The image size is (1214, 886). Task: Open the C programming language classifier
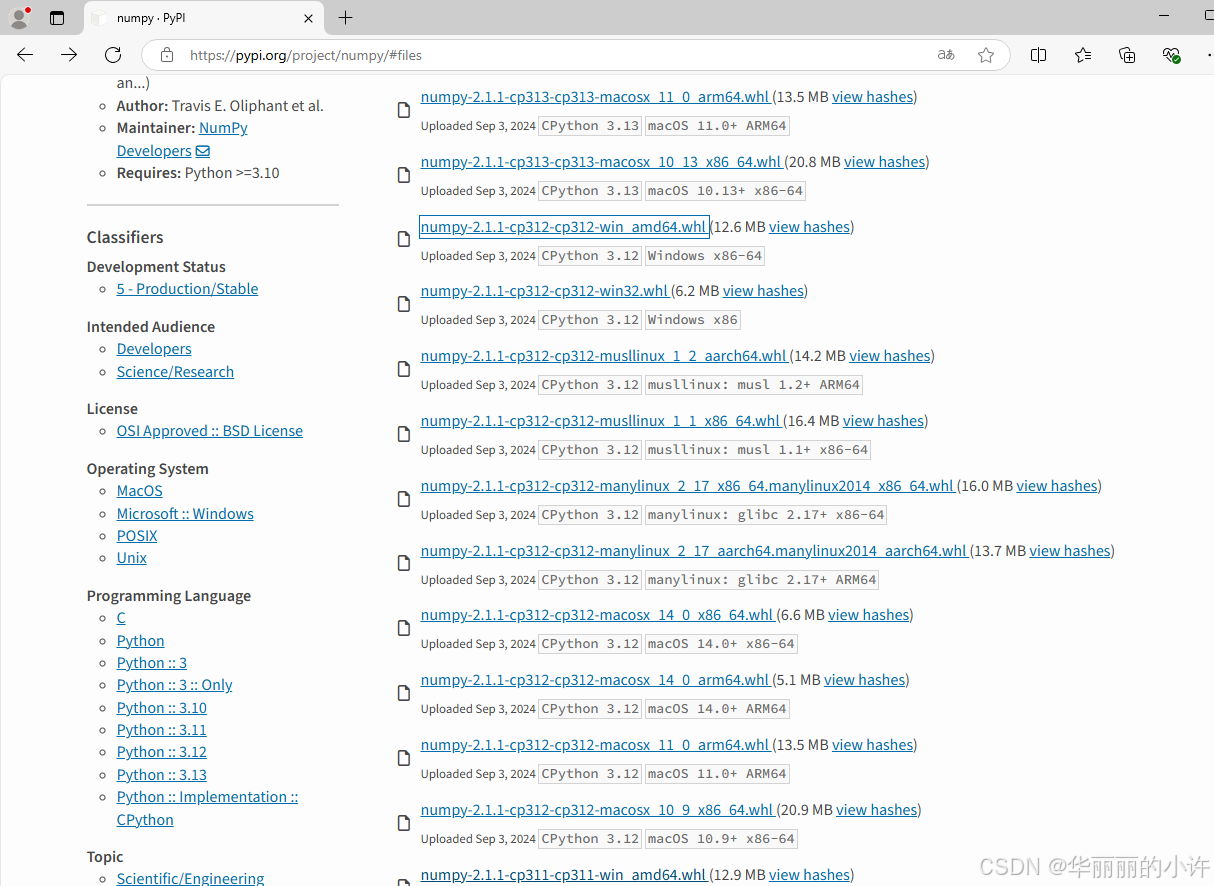121,618
